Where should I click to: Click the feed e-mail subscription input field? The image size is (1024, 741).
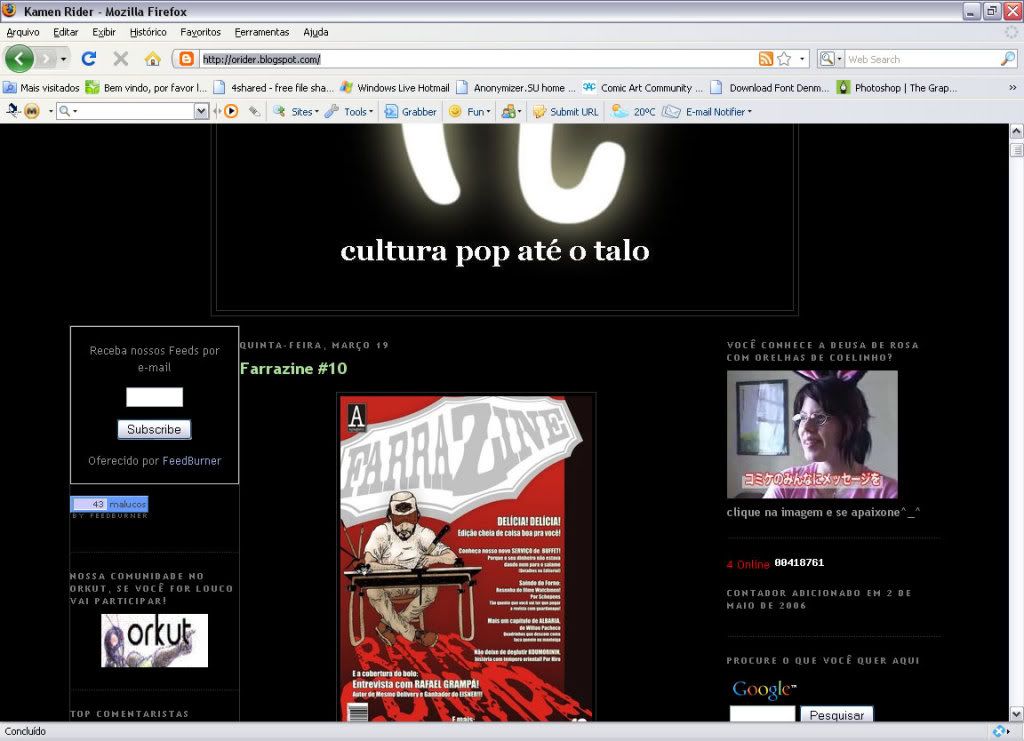(x=154, y=397)
